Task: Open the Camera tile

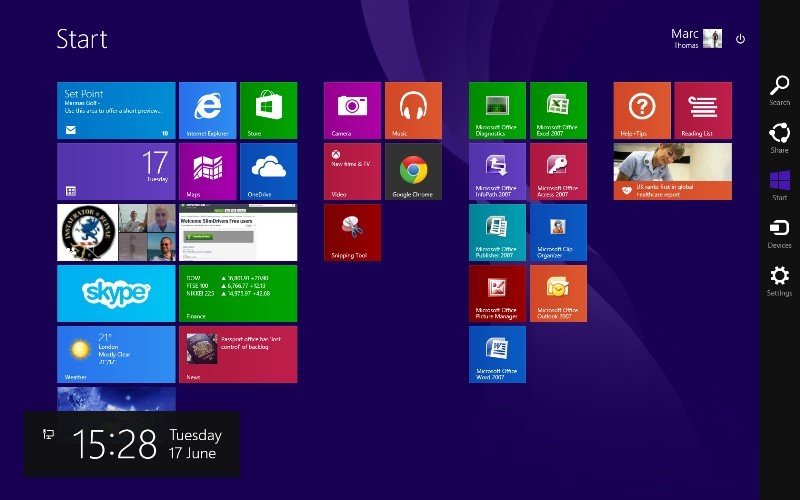Action: click(353, 110)
